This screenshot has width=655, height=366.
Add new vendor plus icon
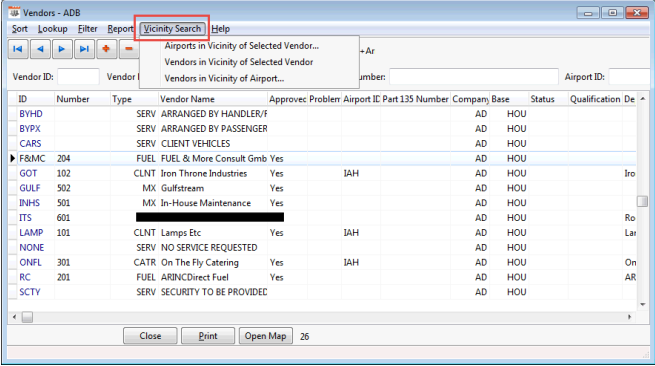[106, 49]
